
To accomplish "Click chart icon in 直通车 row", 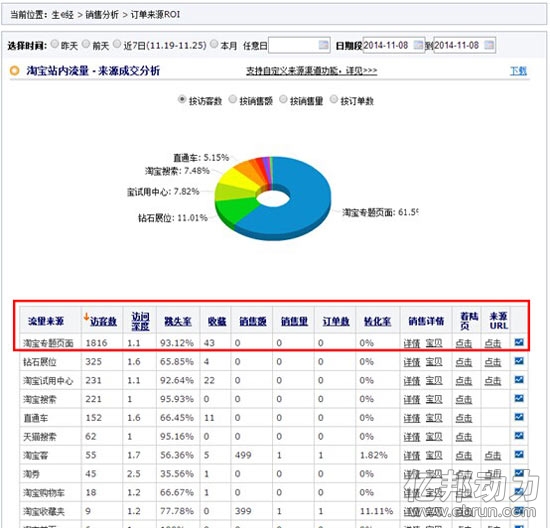I will [519, 417].
